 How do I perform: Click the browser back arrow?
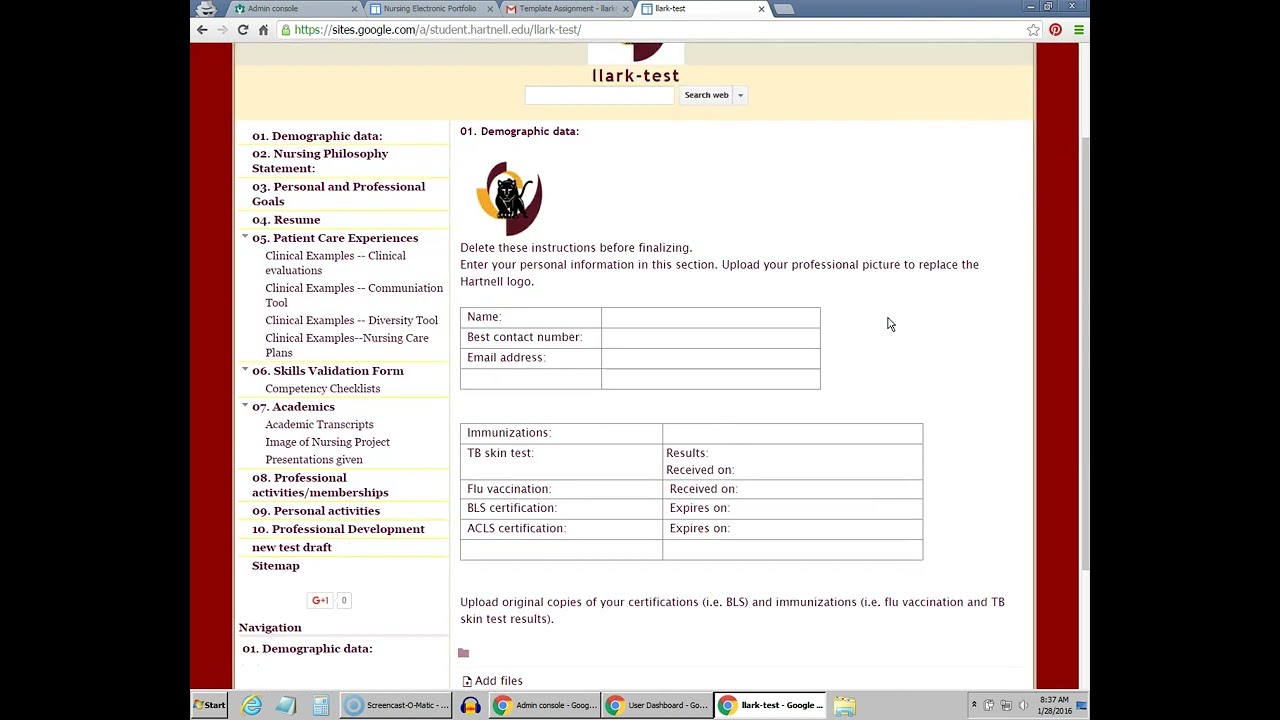[202, 30]
